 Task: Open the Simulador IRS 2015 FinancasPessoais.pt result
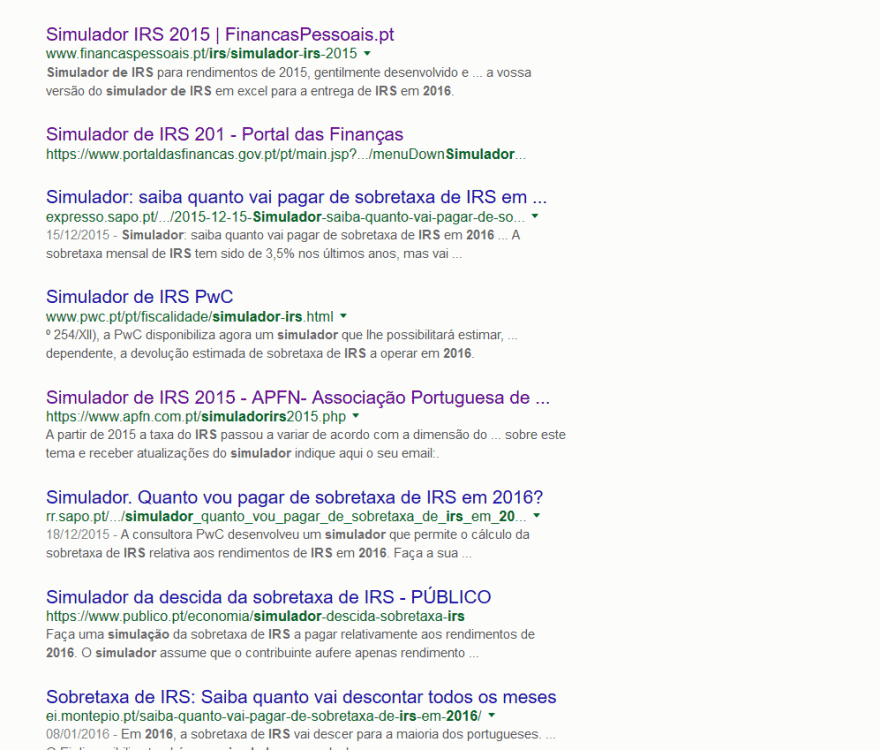[220, 34]
